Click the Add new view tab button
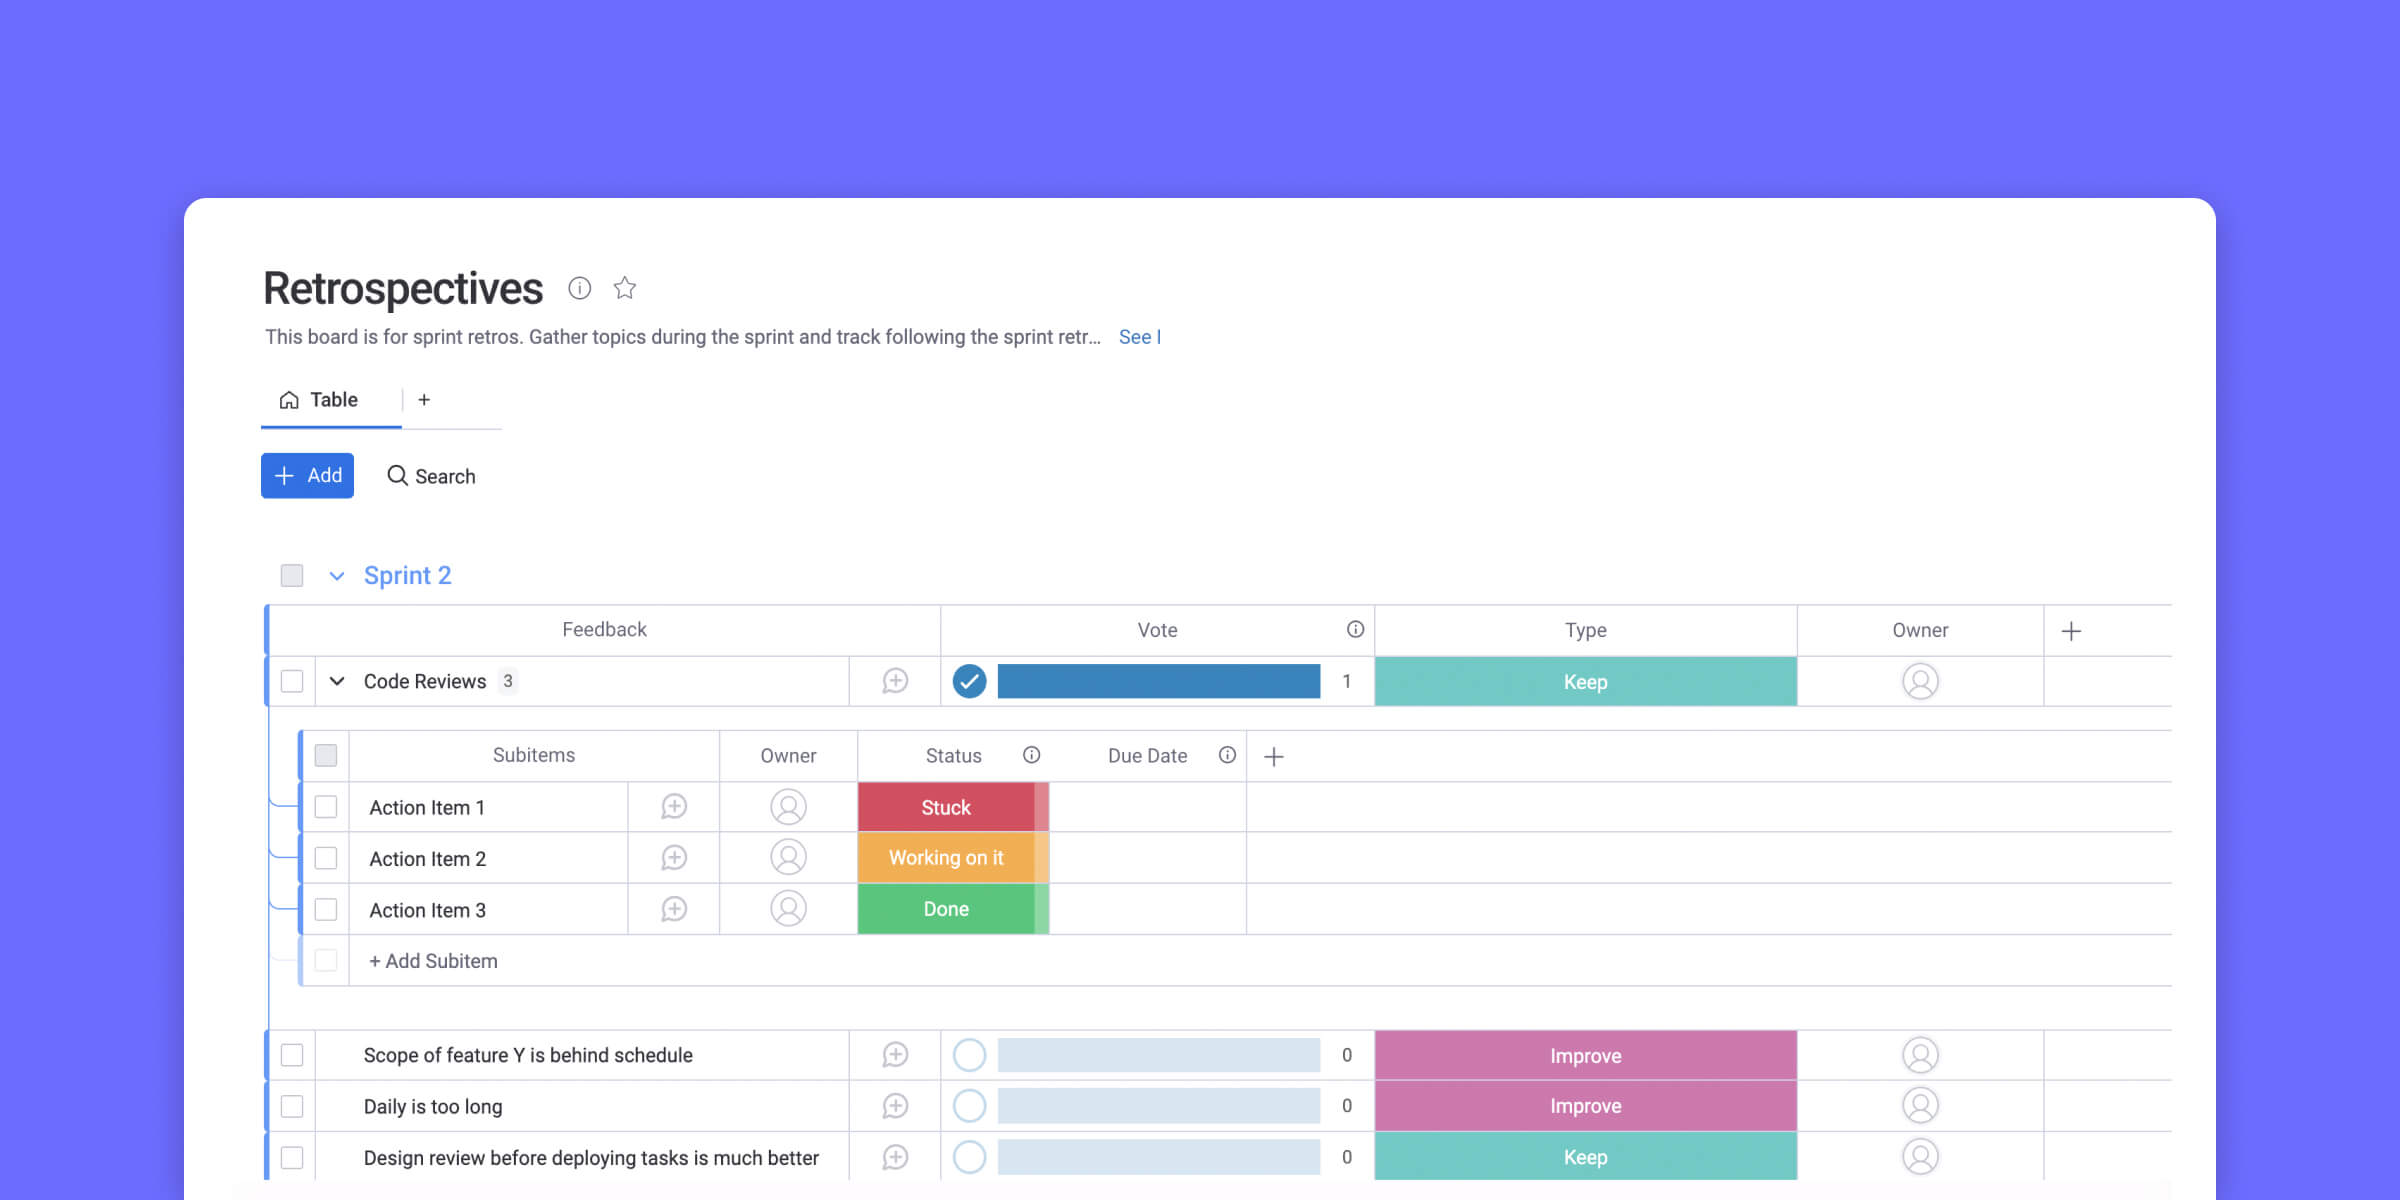 (x=424, y=399)
